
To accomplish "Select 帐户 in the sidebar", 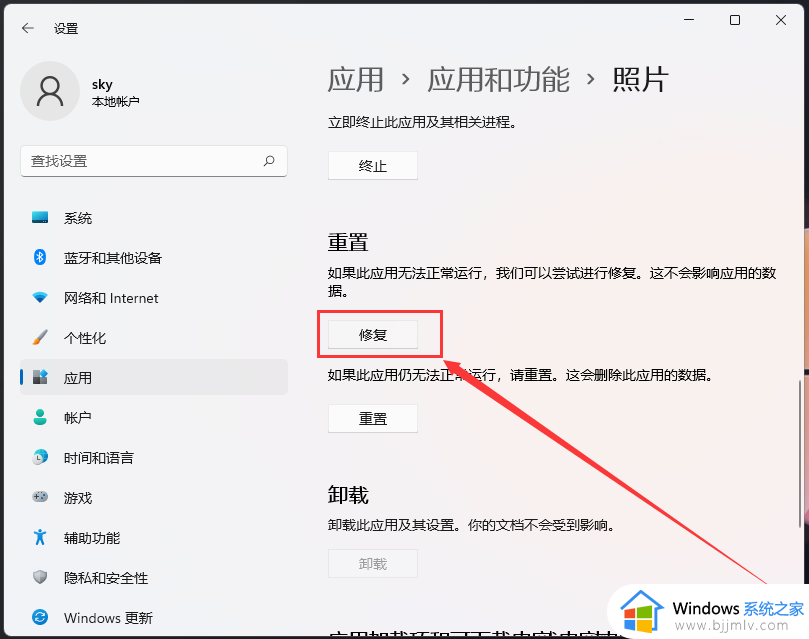I will (154, 418).
